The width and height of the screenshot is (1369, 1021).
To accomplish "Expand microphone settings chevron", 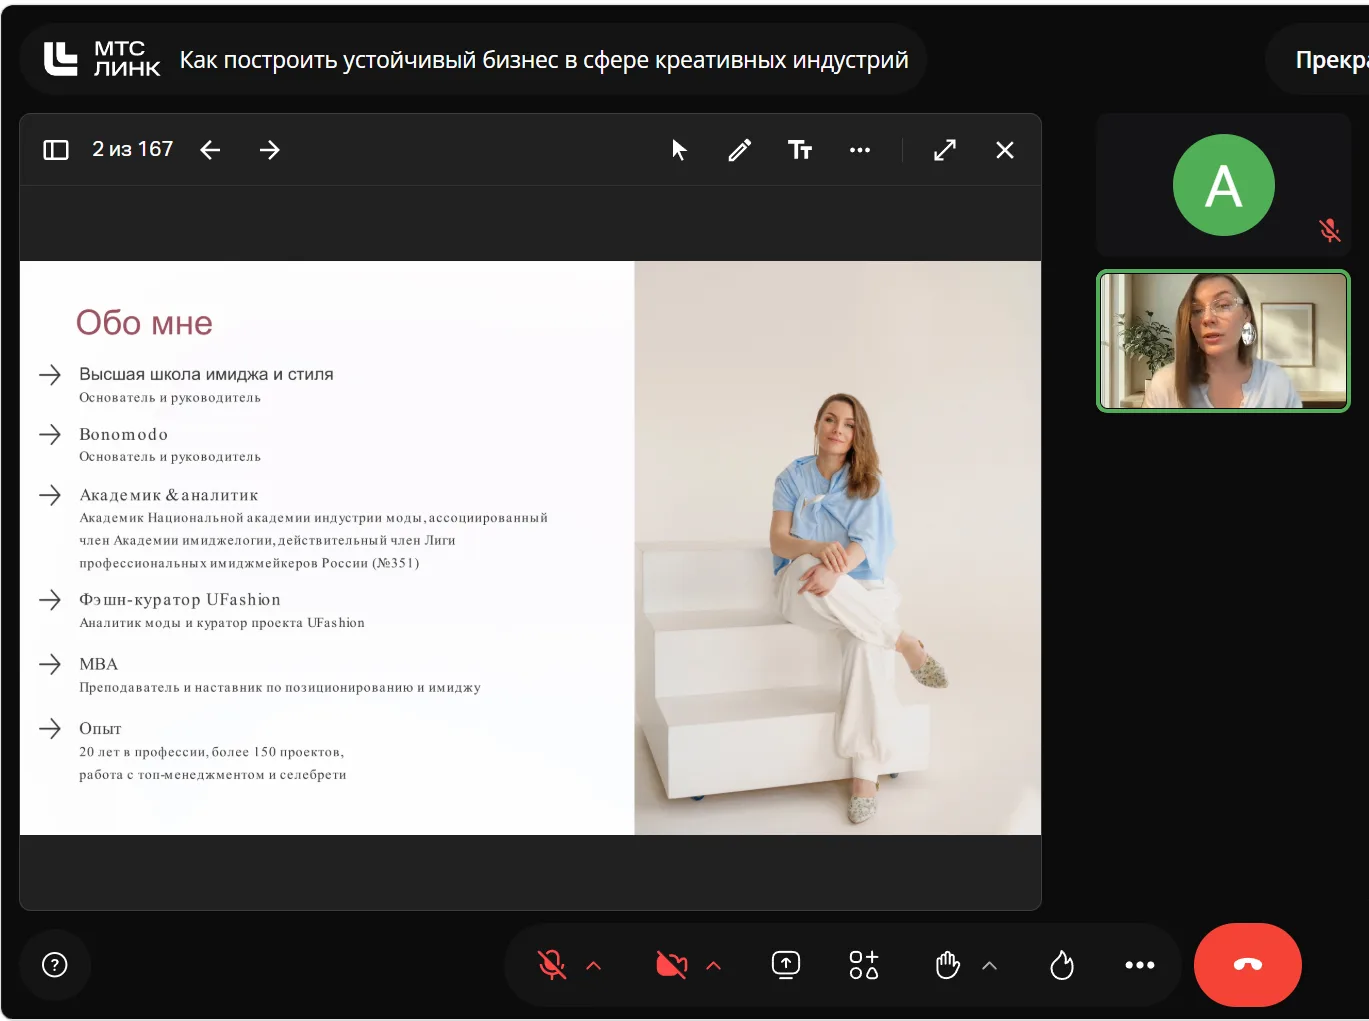I will pyautogui.click(x=594, y=965).
